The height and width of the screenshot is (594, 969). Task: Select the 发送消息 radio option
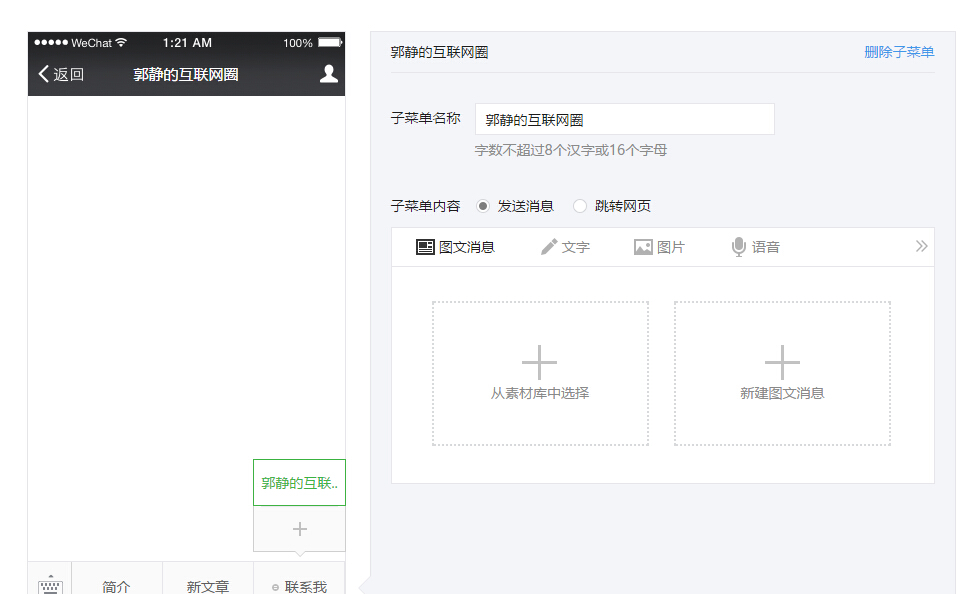(483, 206)
